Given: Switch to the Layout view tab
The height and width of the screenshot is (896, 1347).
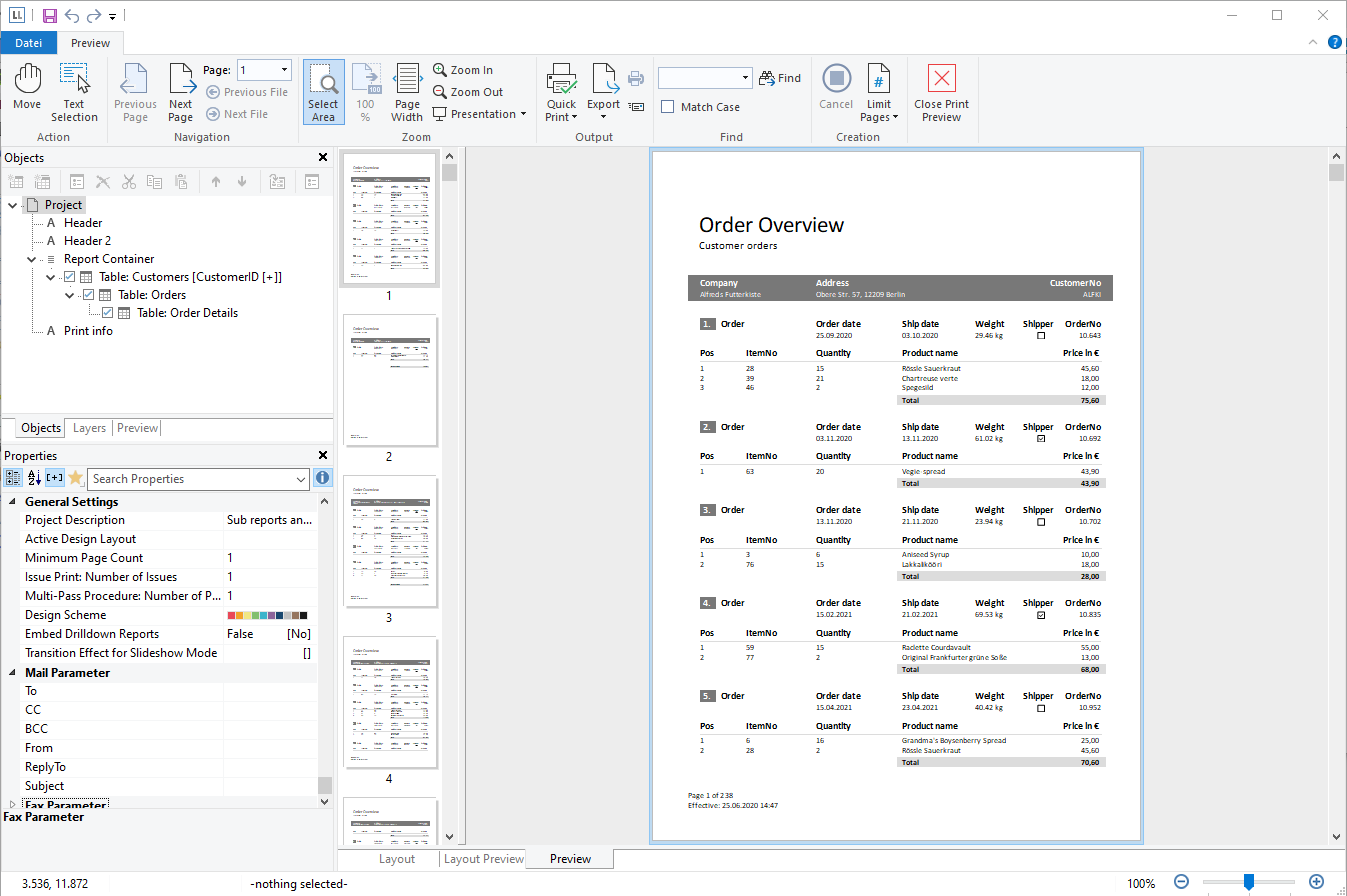Looking at the screenshot, I should [x=397, y=859].
